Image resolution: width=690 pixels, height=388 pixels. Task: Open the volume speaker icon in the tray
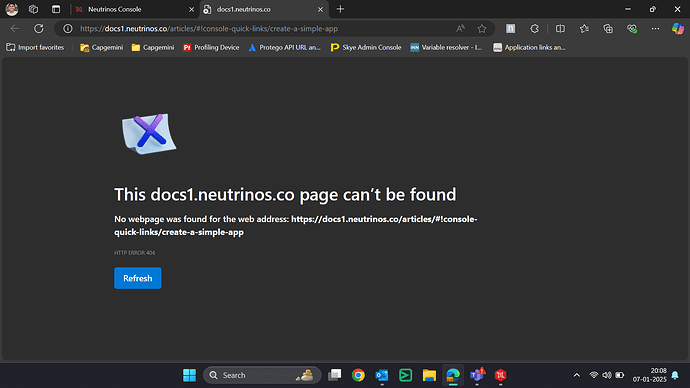607,375
